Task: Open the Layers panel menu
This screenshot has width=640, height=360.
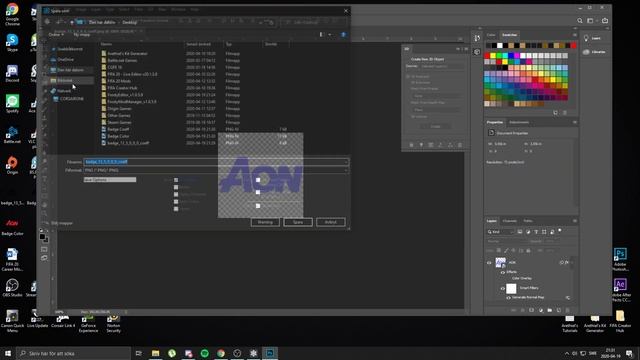Action: (575, 221)
